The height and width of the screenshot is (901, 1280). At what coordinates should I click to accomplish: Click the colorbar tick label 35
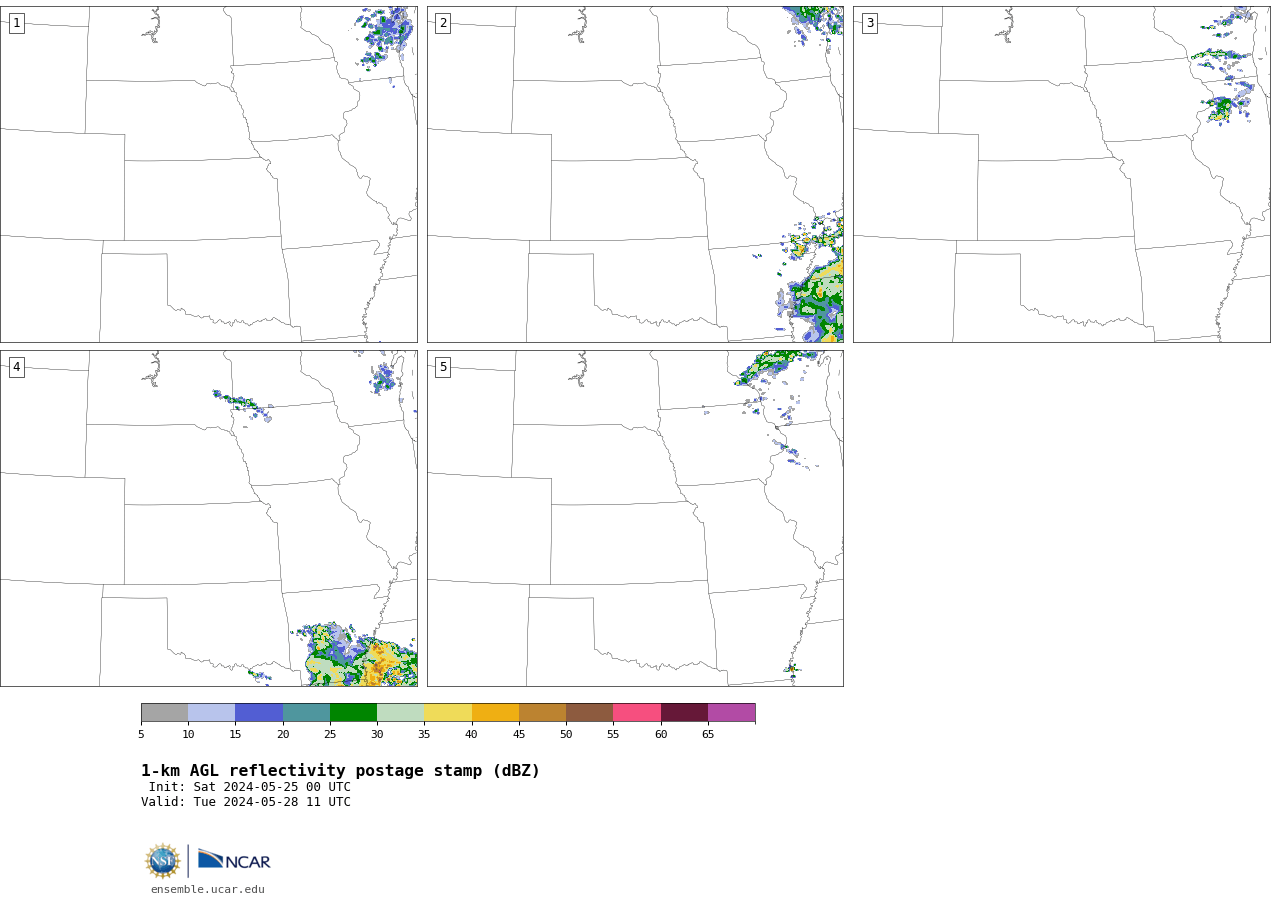(424, 734)
